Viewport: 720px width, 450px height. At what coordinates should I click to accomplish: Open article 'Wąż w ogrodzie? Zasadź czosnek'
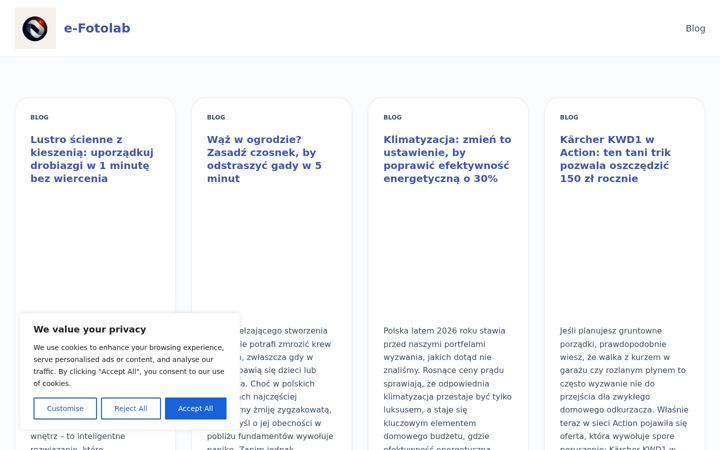264,159
